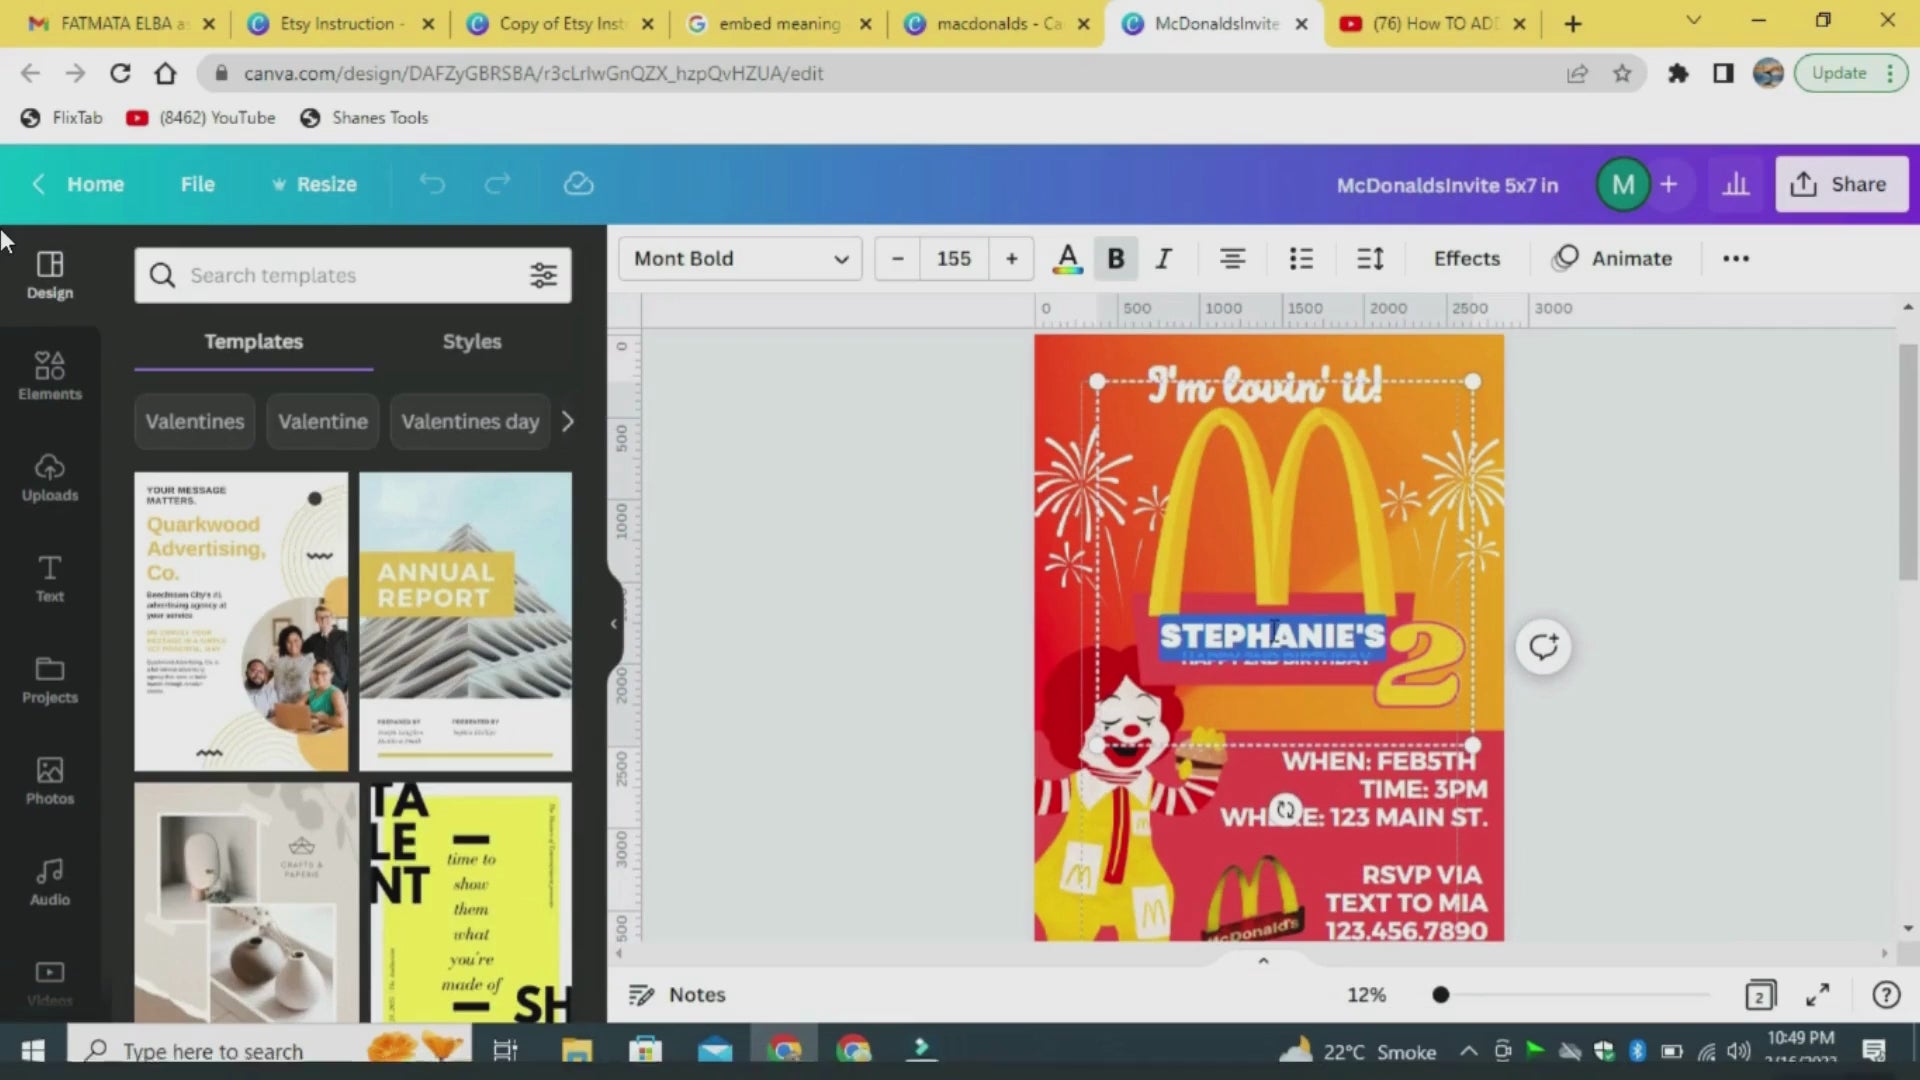
Task: Click the cloud save status icon
Action: [x=578, y=184]
